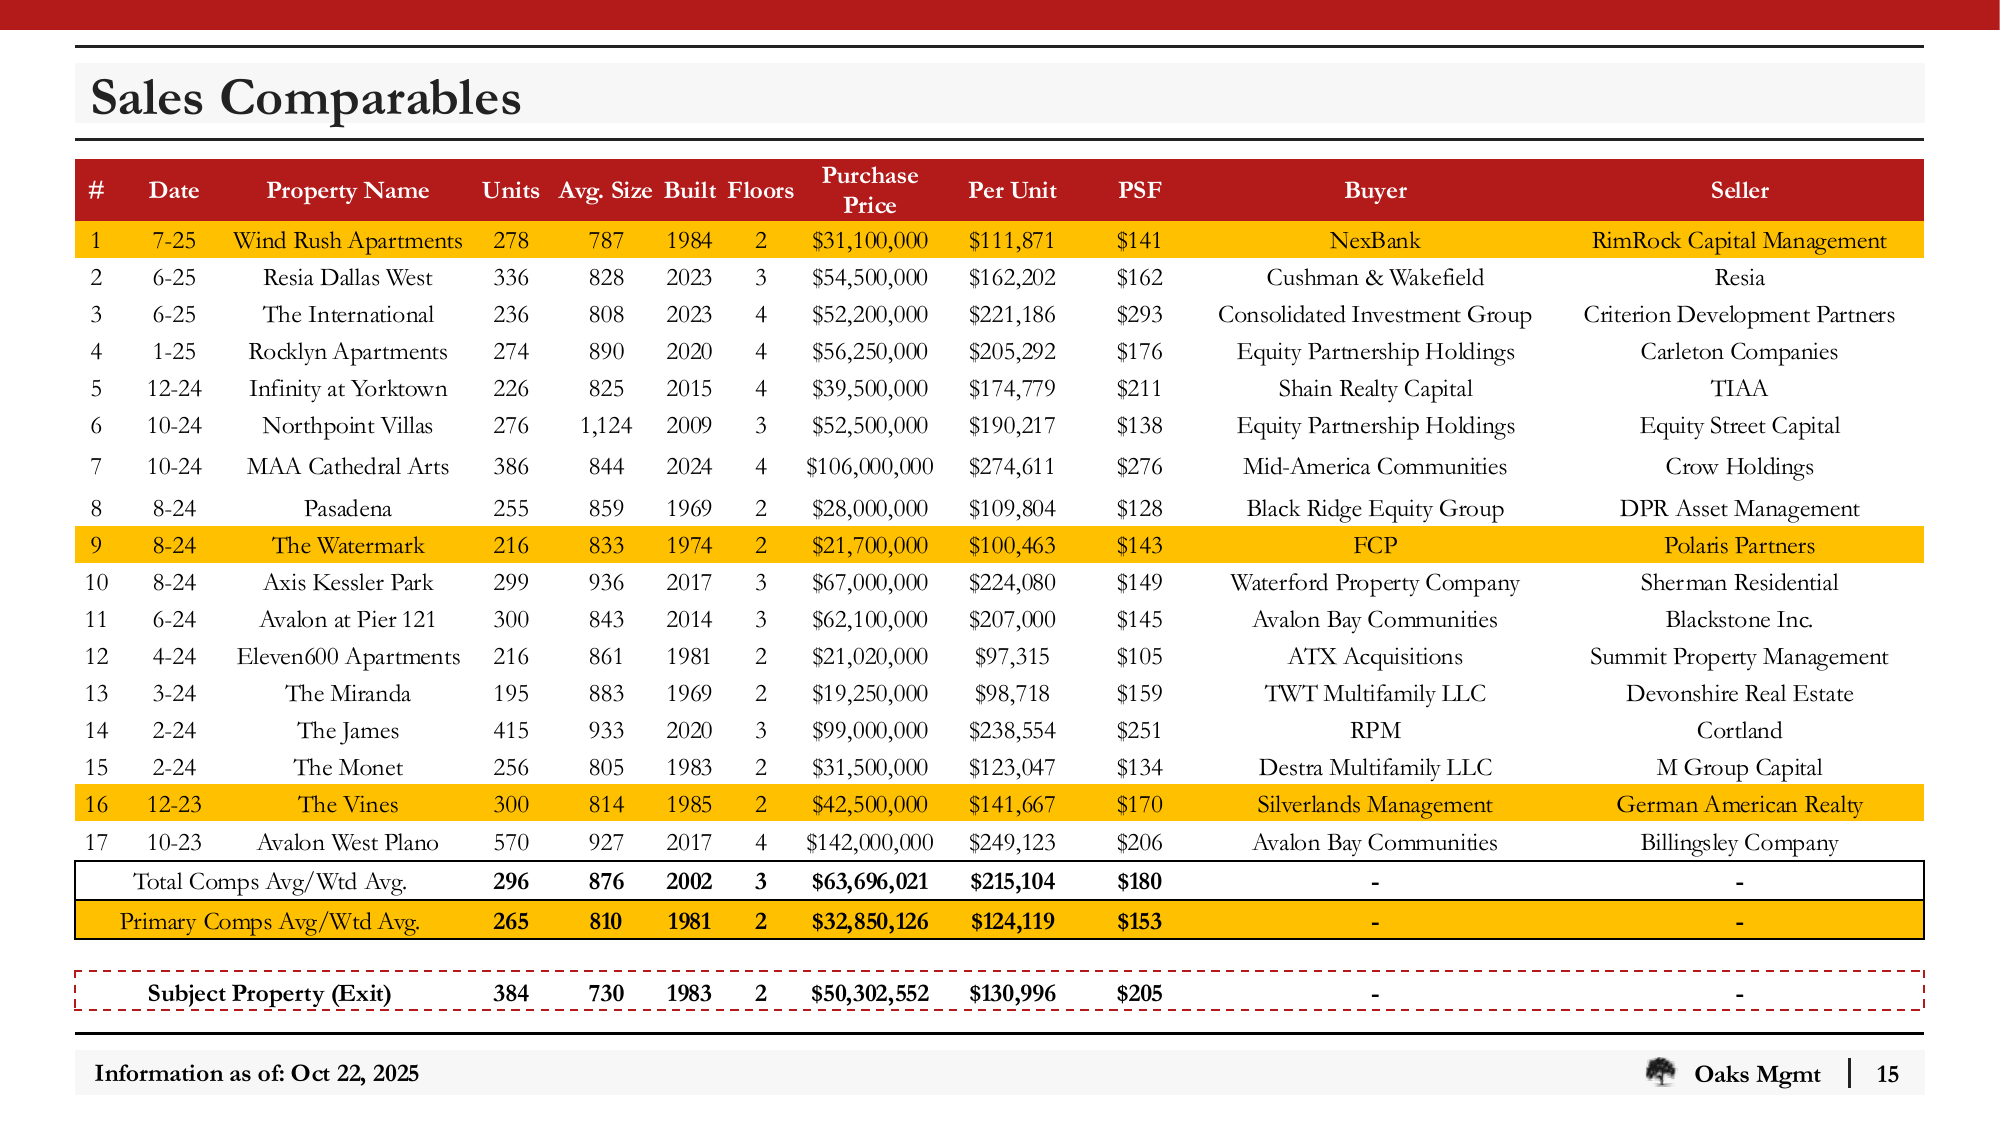Screen dimensions: 2000x1125
Task: Click purchase price '$31,100,000'
Action: click(870, 240)
